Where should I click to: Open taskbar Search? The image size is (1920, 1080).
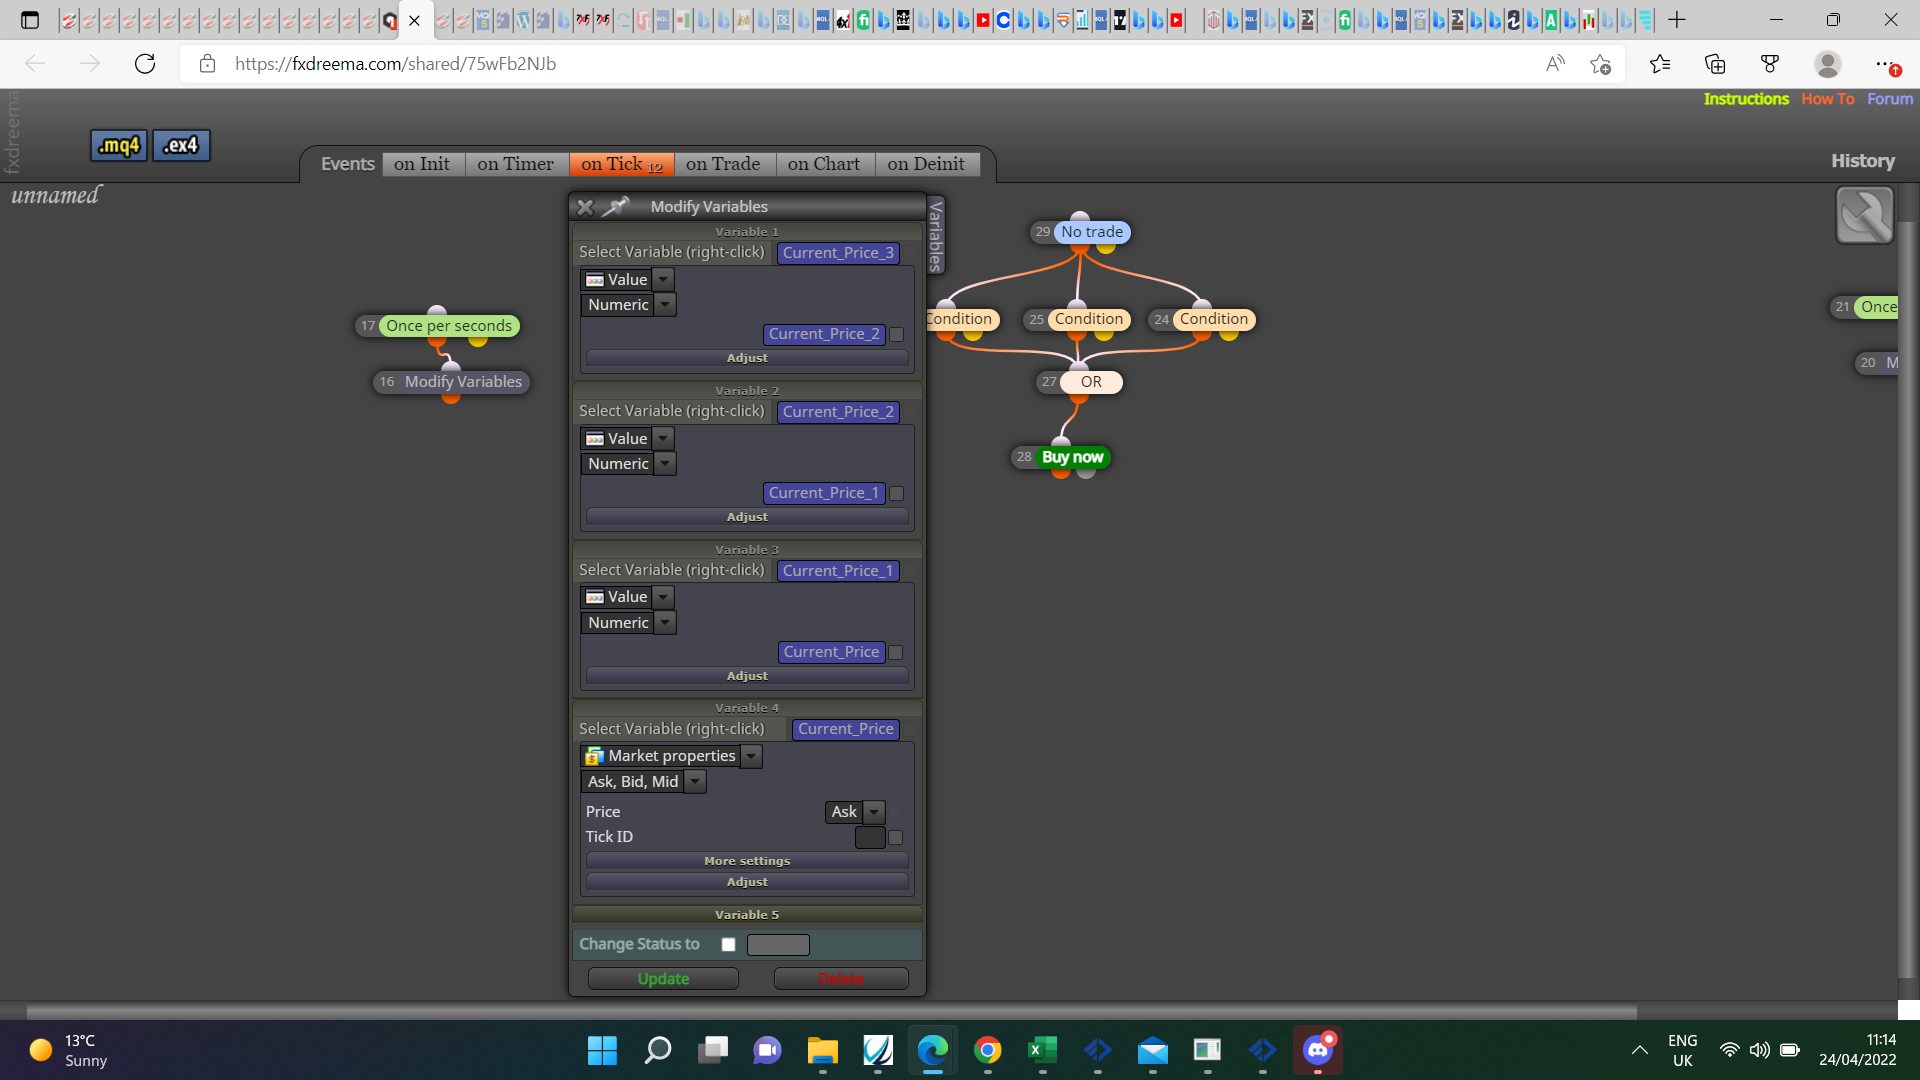[x=657, y=1050]
